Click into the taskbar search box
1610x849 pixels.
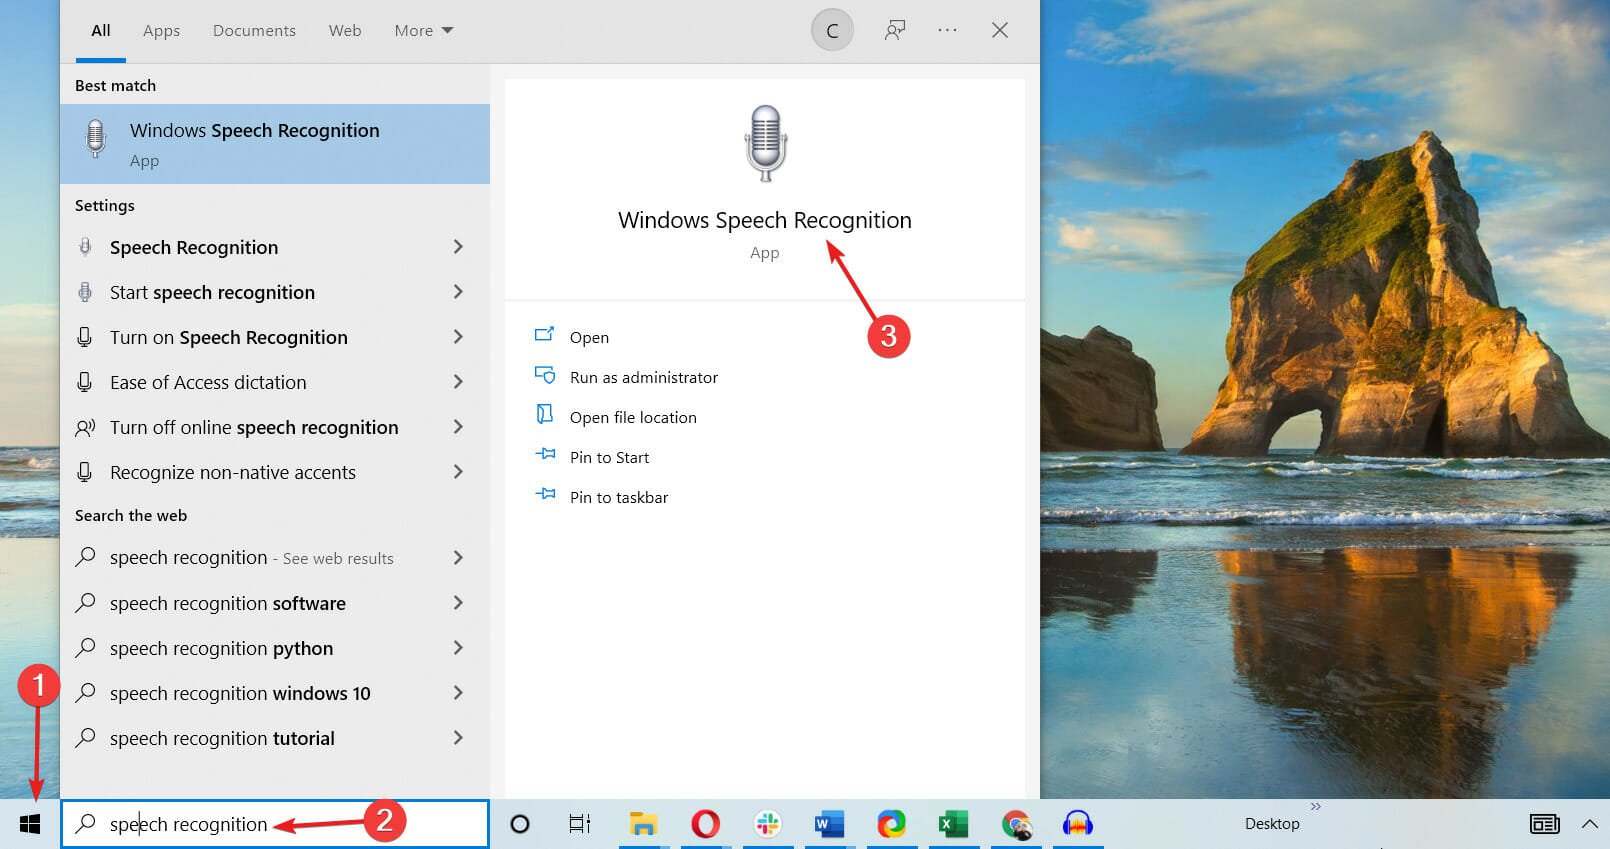(275, 824)
